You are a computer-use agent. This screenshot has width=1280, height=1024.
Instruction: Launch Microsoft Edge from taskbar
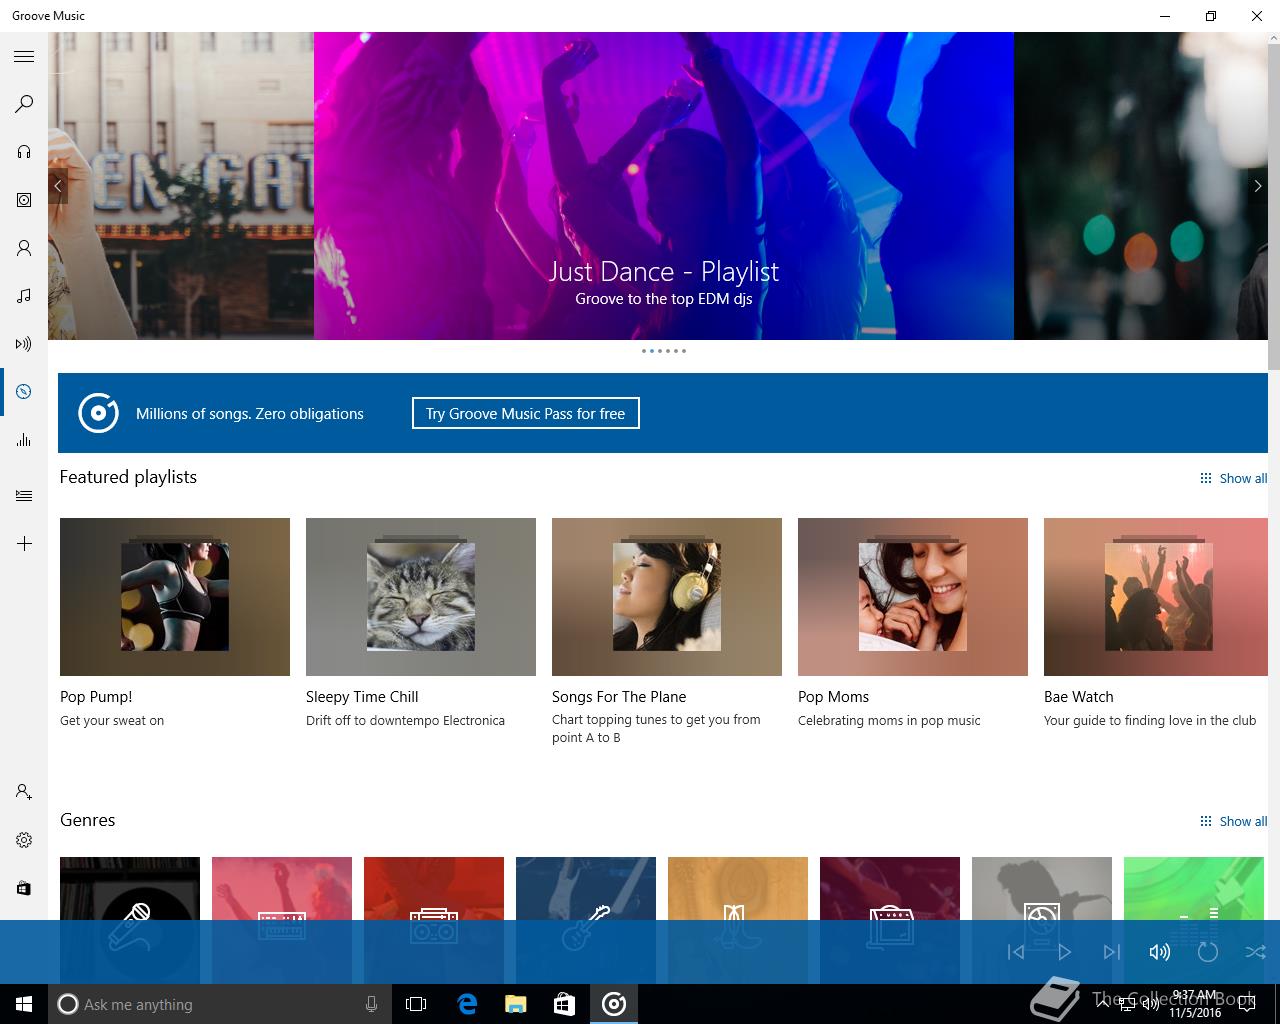467,1004
